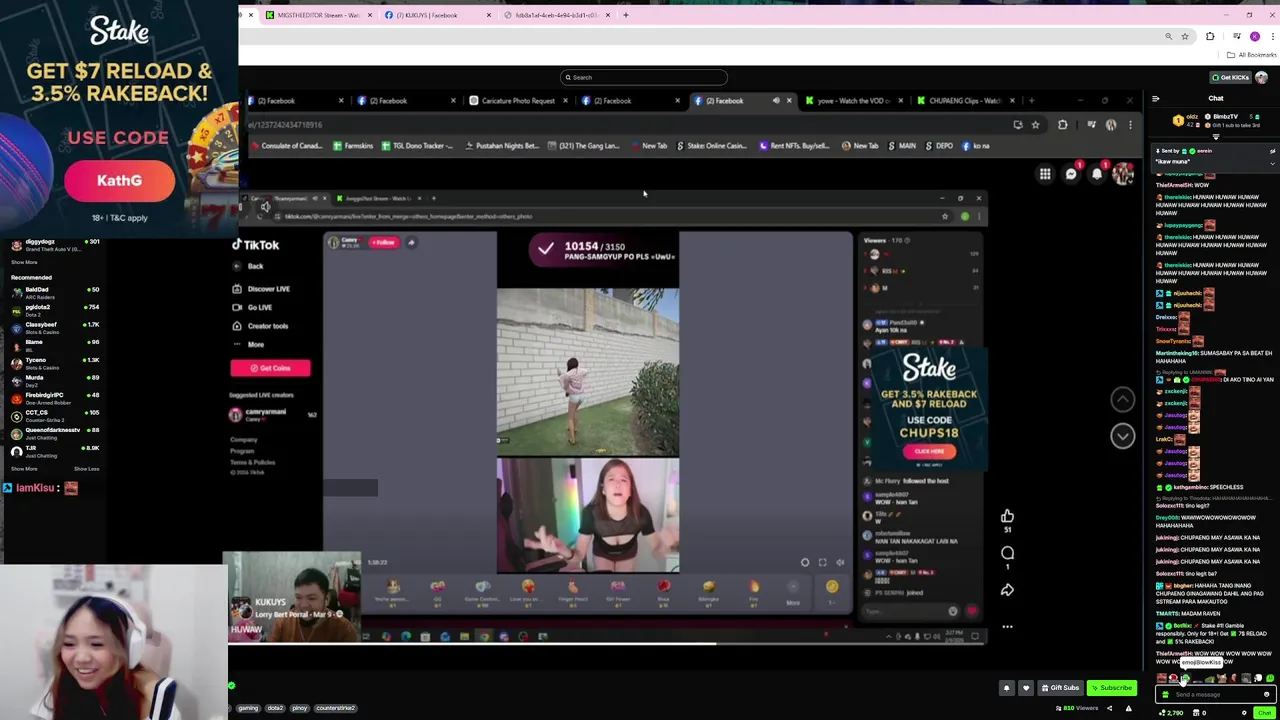Screen dimensions: 1280x720
Task: Mute the active Facebook tab audio icon
Action: pyautogui.click(x=775, y=100)
